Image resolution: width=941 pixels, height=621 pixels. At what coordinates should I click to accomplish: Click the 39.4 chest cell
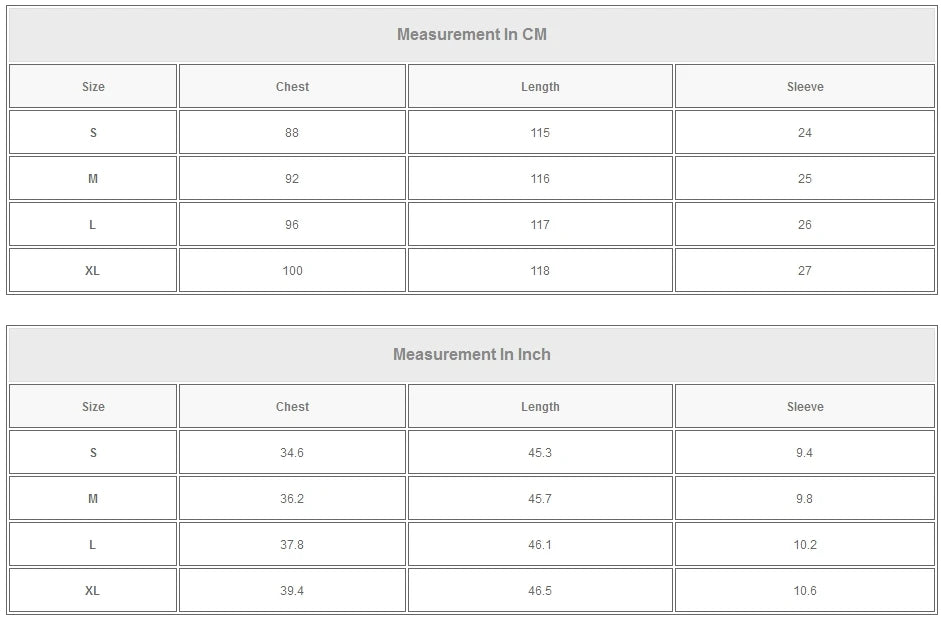tap(292, 591)
